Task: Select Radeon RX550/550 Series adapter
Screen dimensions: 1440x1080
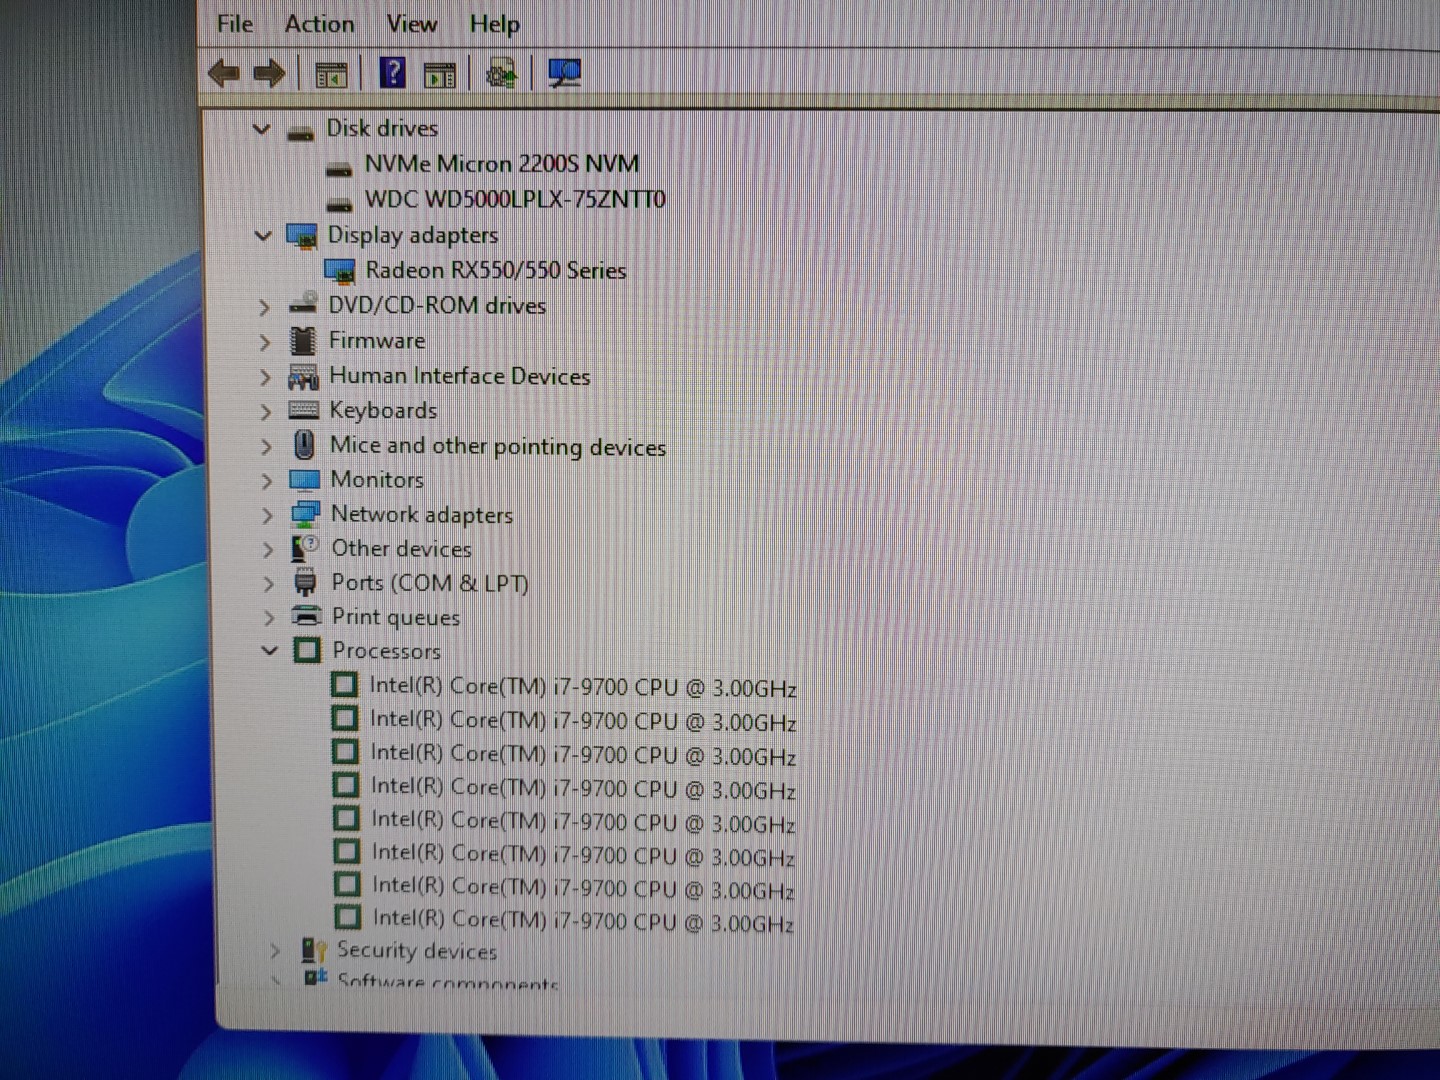Action: click(496, 270)
